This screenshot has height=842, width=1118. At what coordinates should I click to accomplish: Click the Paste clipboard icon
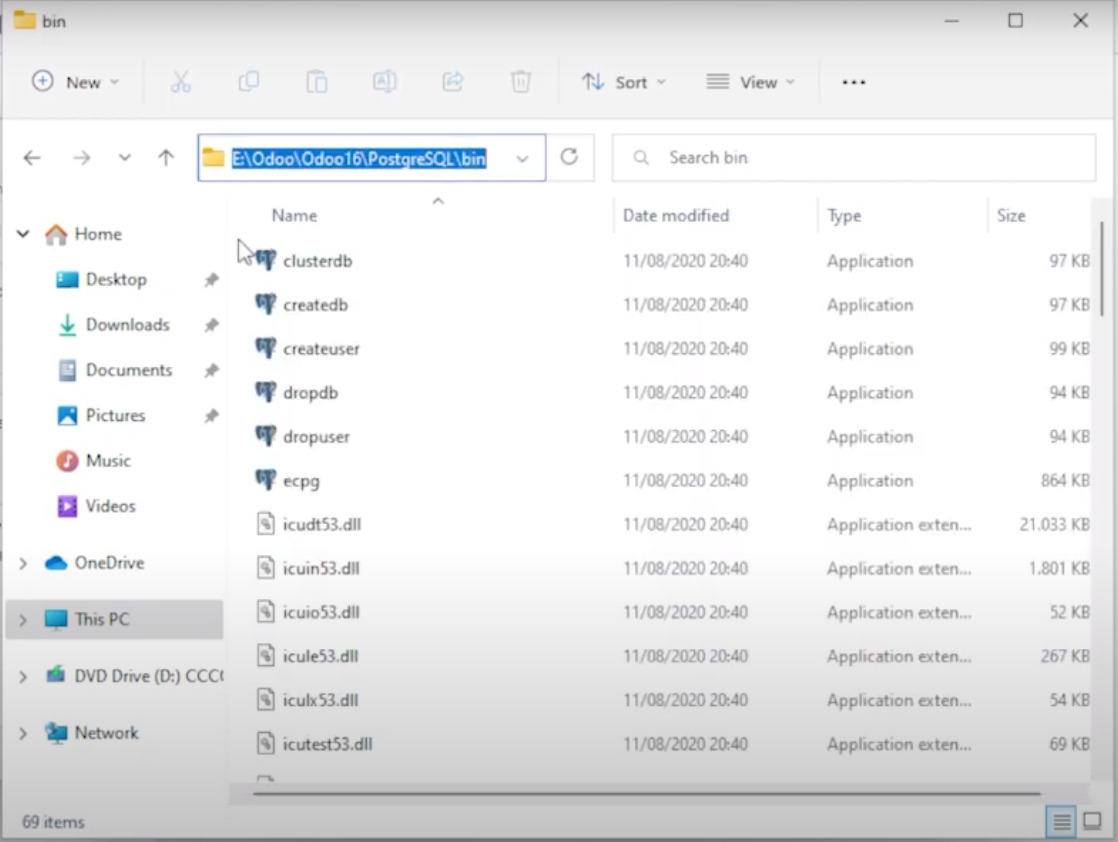[317, 82]
